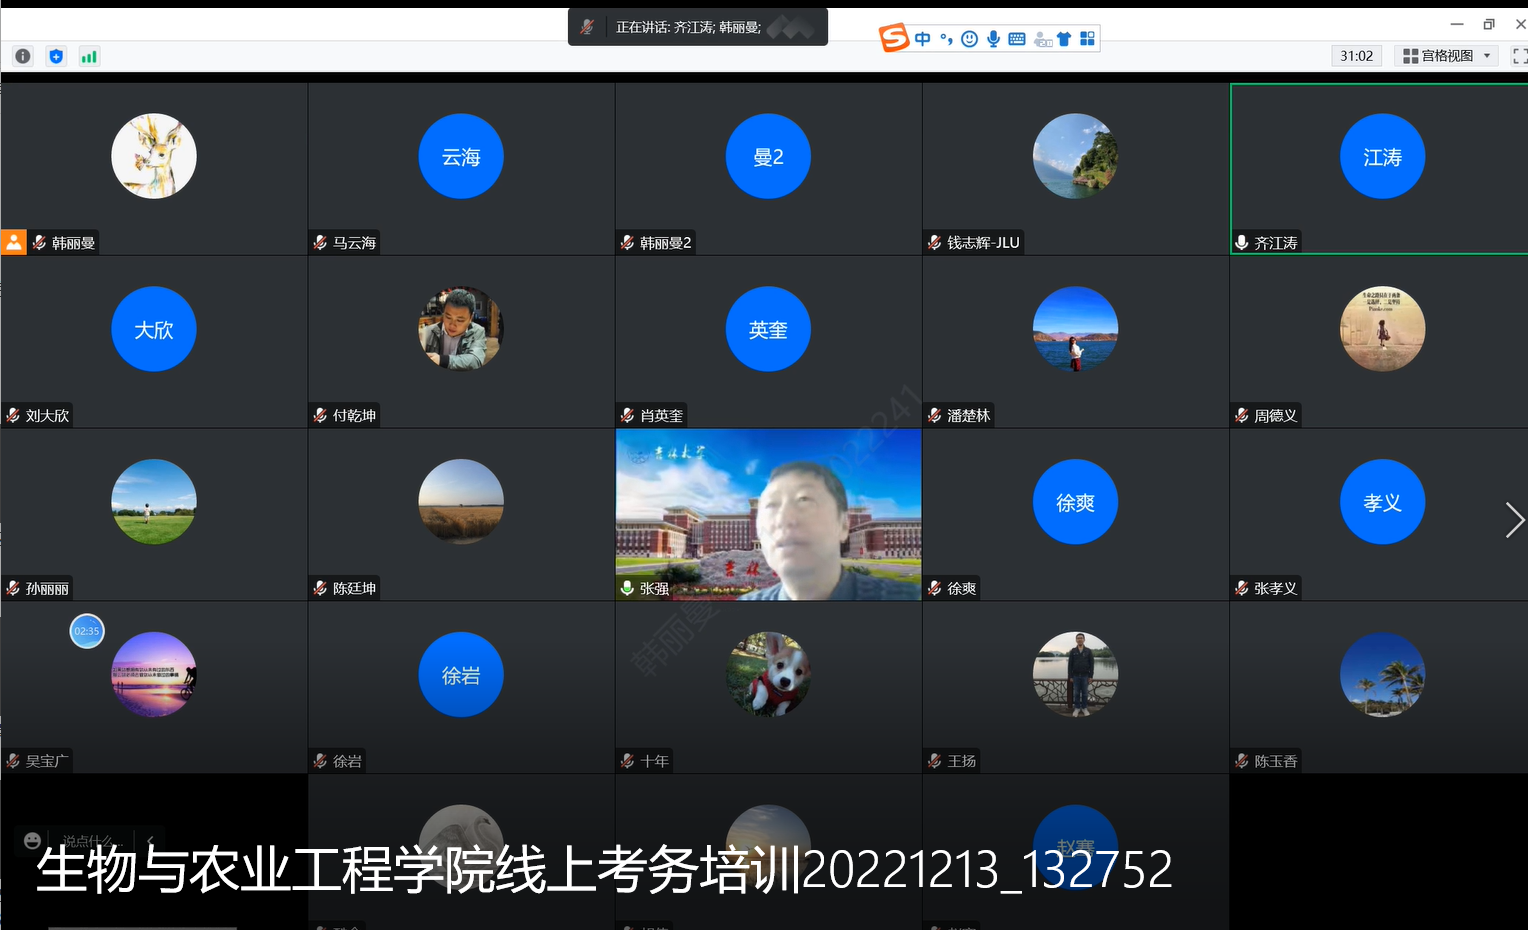The height and width of the screenshot is (930, 1528).
Task: Type in the 说点什么 chat field
Action: coord(88,841)
